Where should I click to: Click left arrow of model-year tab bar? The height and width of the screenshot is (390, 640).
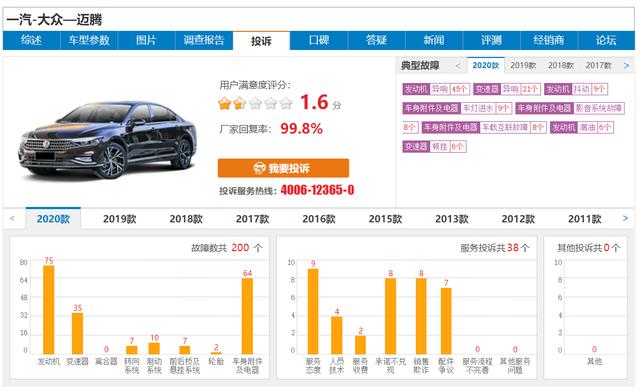(x=12, y=219)
